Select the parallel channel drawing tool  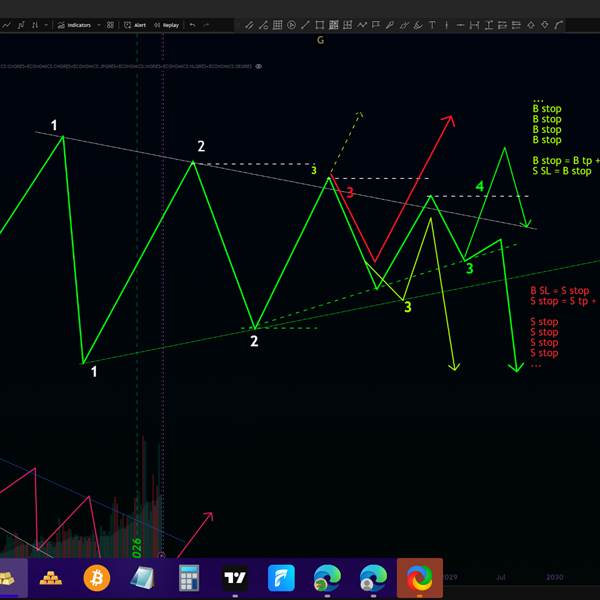coord(249,25)
